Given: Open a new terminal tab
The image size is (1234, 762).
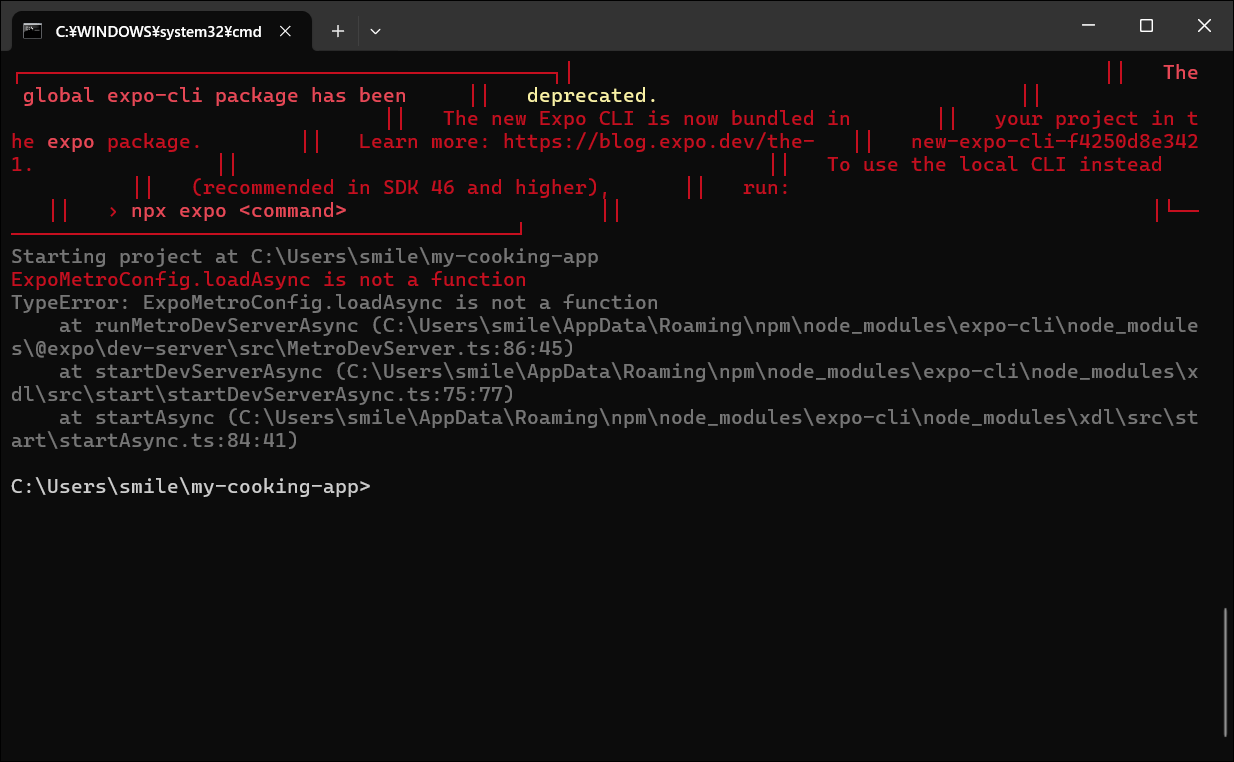Looking at the screenshot, I should click(338, 31).
